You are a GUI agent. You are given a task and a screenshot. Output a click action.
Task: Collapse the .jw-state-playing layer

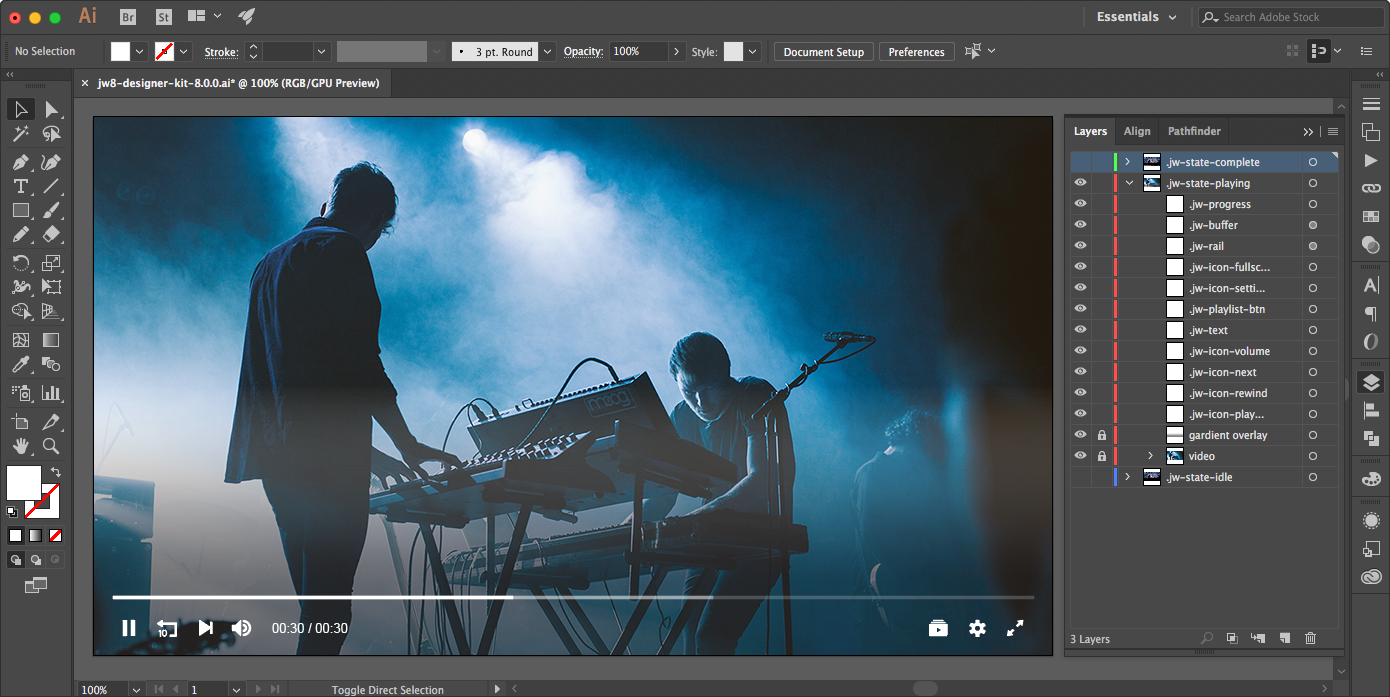pyautogui.click(x=1129, y=183)
